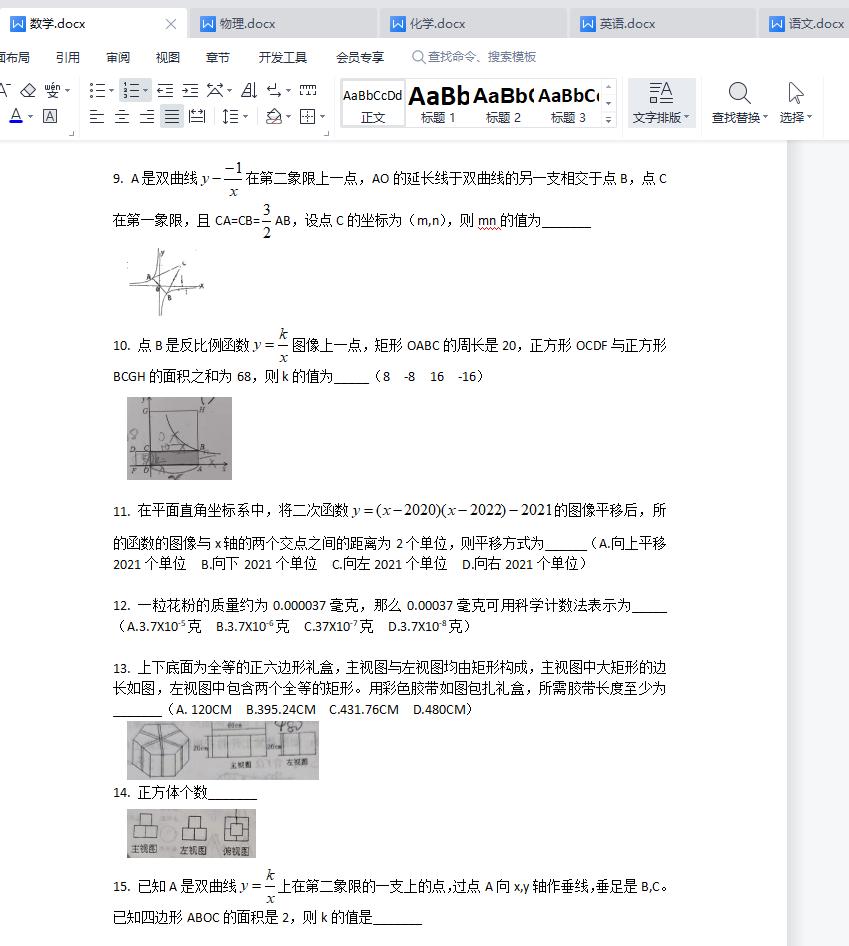Click the 查找替换 magnifier icon

739,95
